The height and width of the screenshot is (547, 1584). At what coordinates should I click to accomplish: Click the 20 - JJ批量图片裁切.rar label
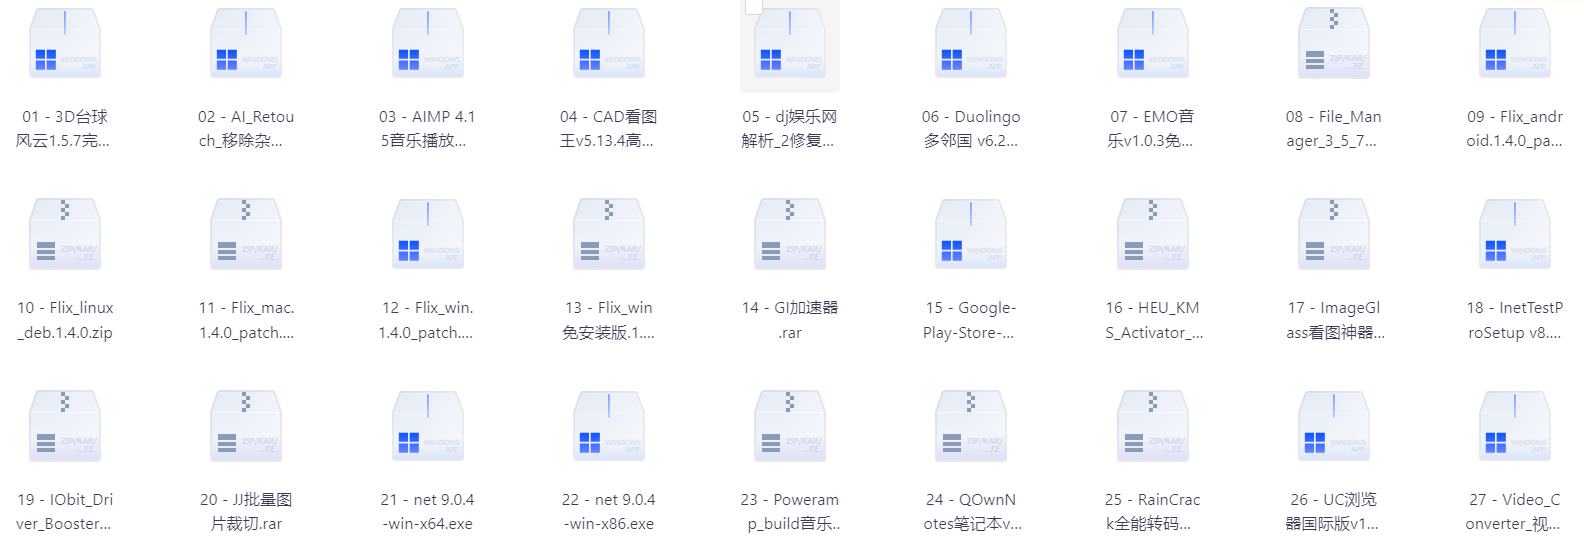[x=246, y=511]
